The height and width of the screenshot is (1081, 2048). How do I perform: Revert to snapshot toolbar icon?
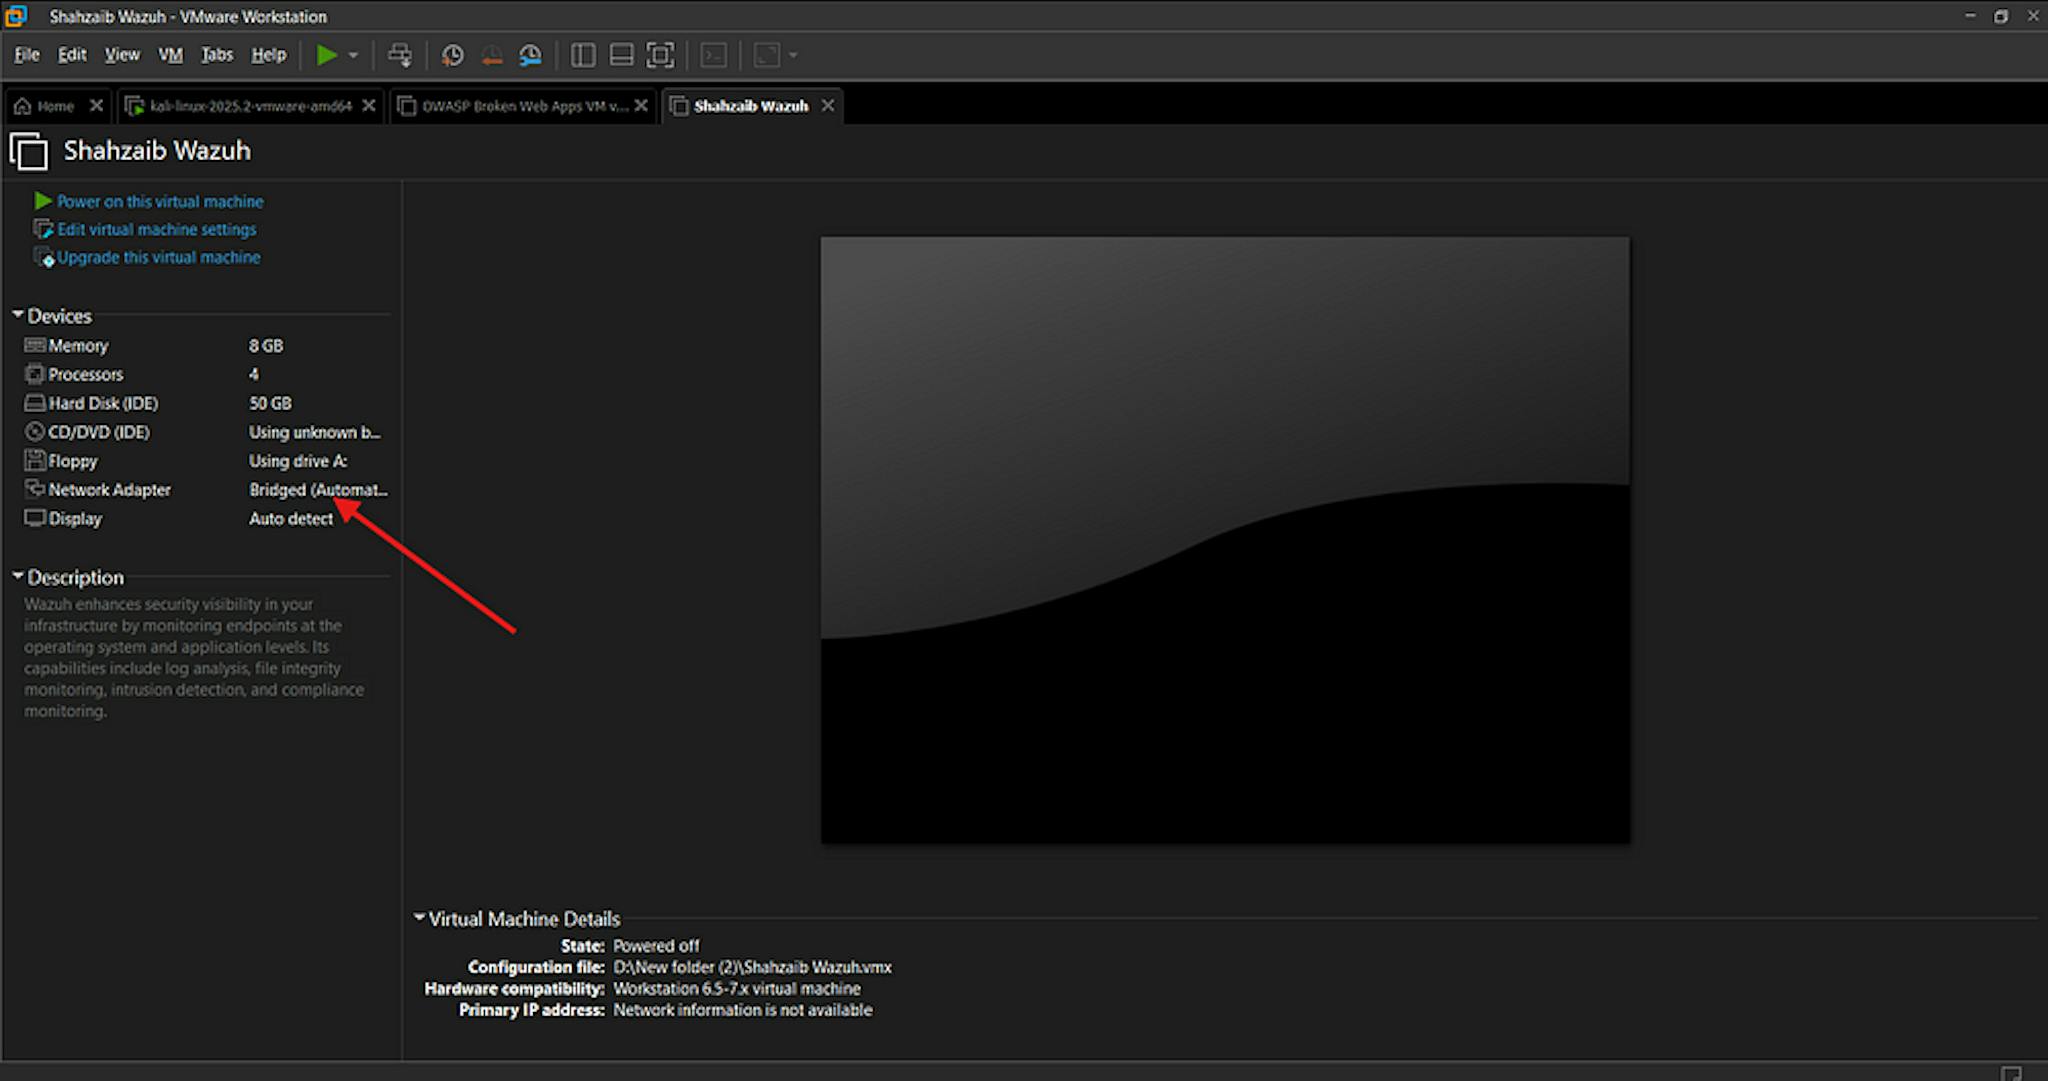click(491, 55)
